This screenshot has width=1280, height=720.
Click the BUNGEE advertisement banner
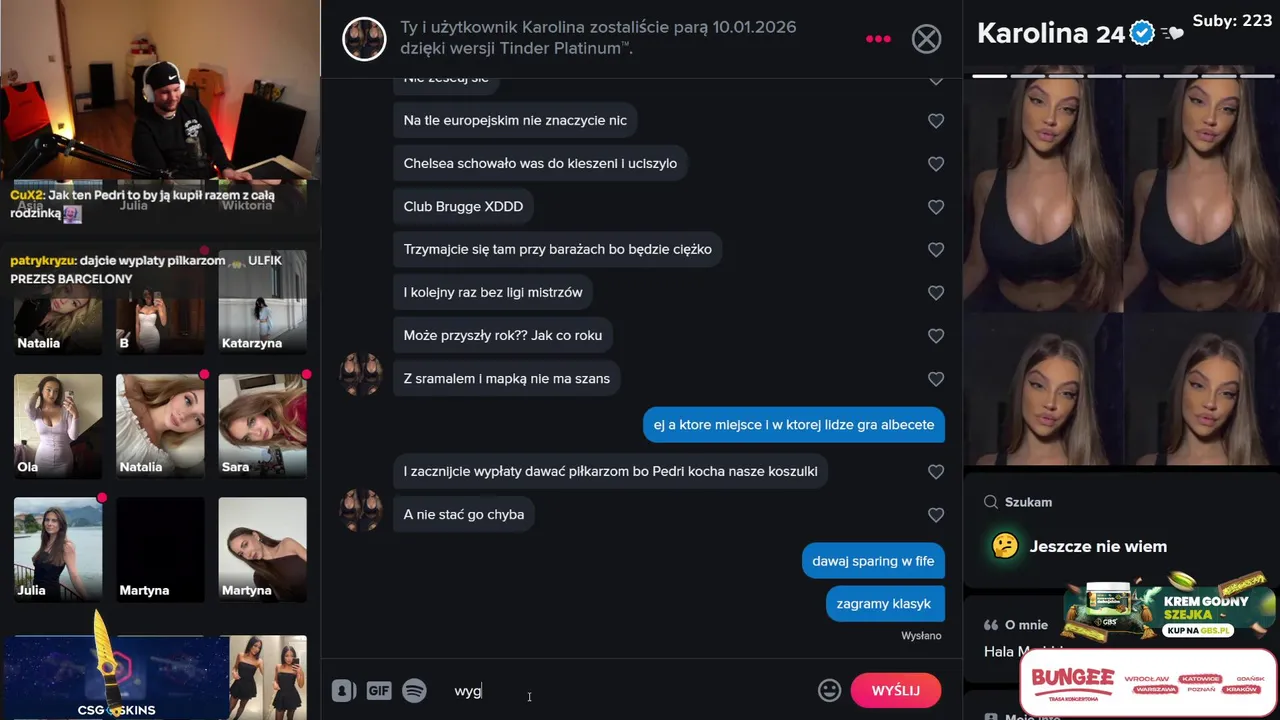[1148, 682]
